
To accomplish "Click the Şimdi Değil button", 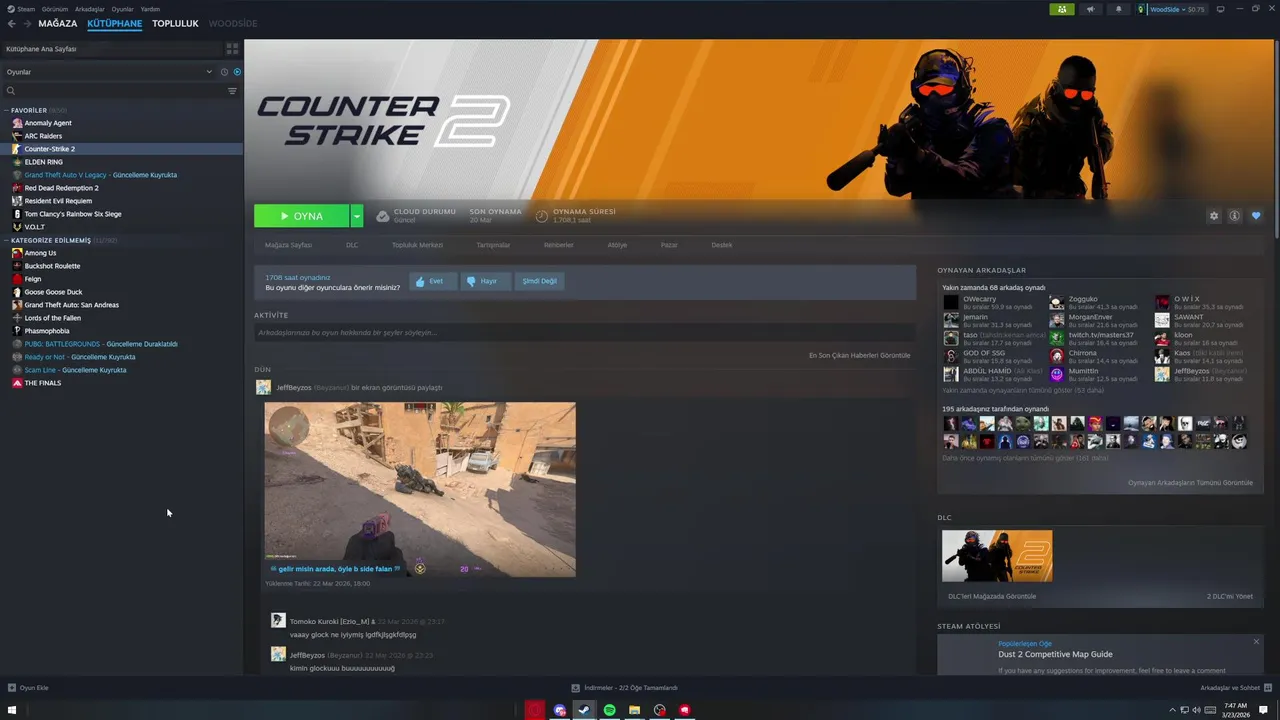I will point(540,281).
